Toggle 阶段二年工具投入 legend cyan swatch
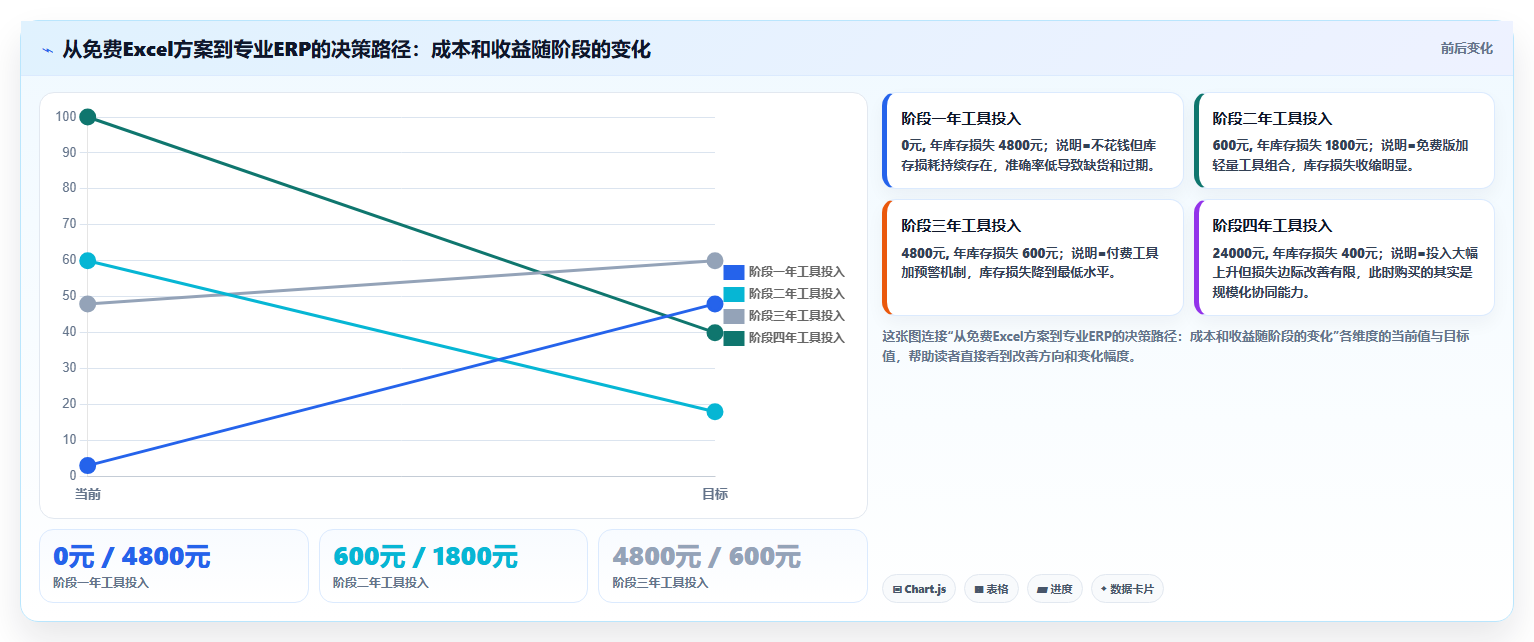This screenshot has height=642, width=1534. tap(734, 294)
